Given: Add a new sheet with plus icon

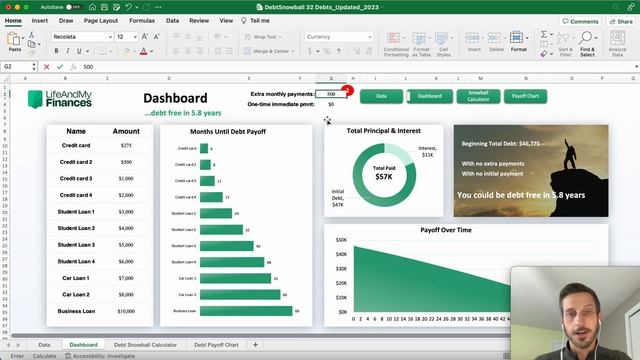Looking at the screenshot, I should click(x=256, y=345).
